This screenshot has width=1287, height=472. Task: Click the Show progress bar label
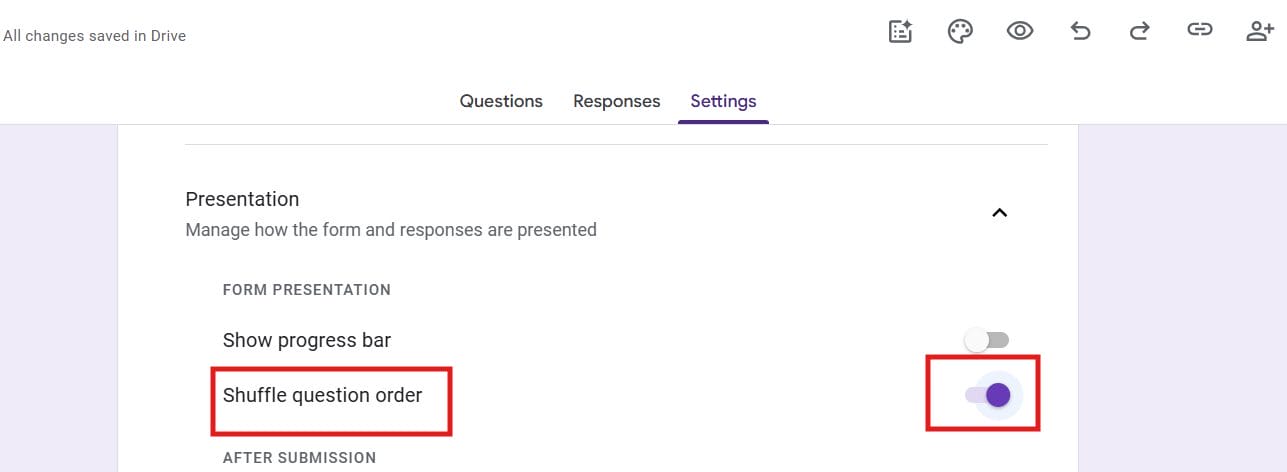click(306, 340)
